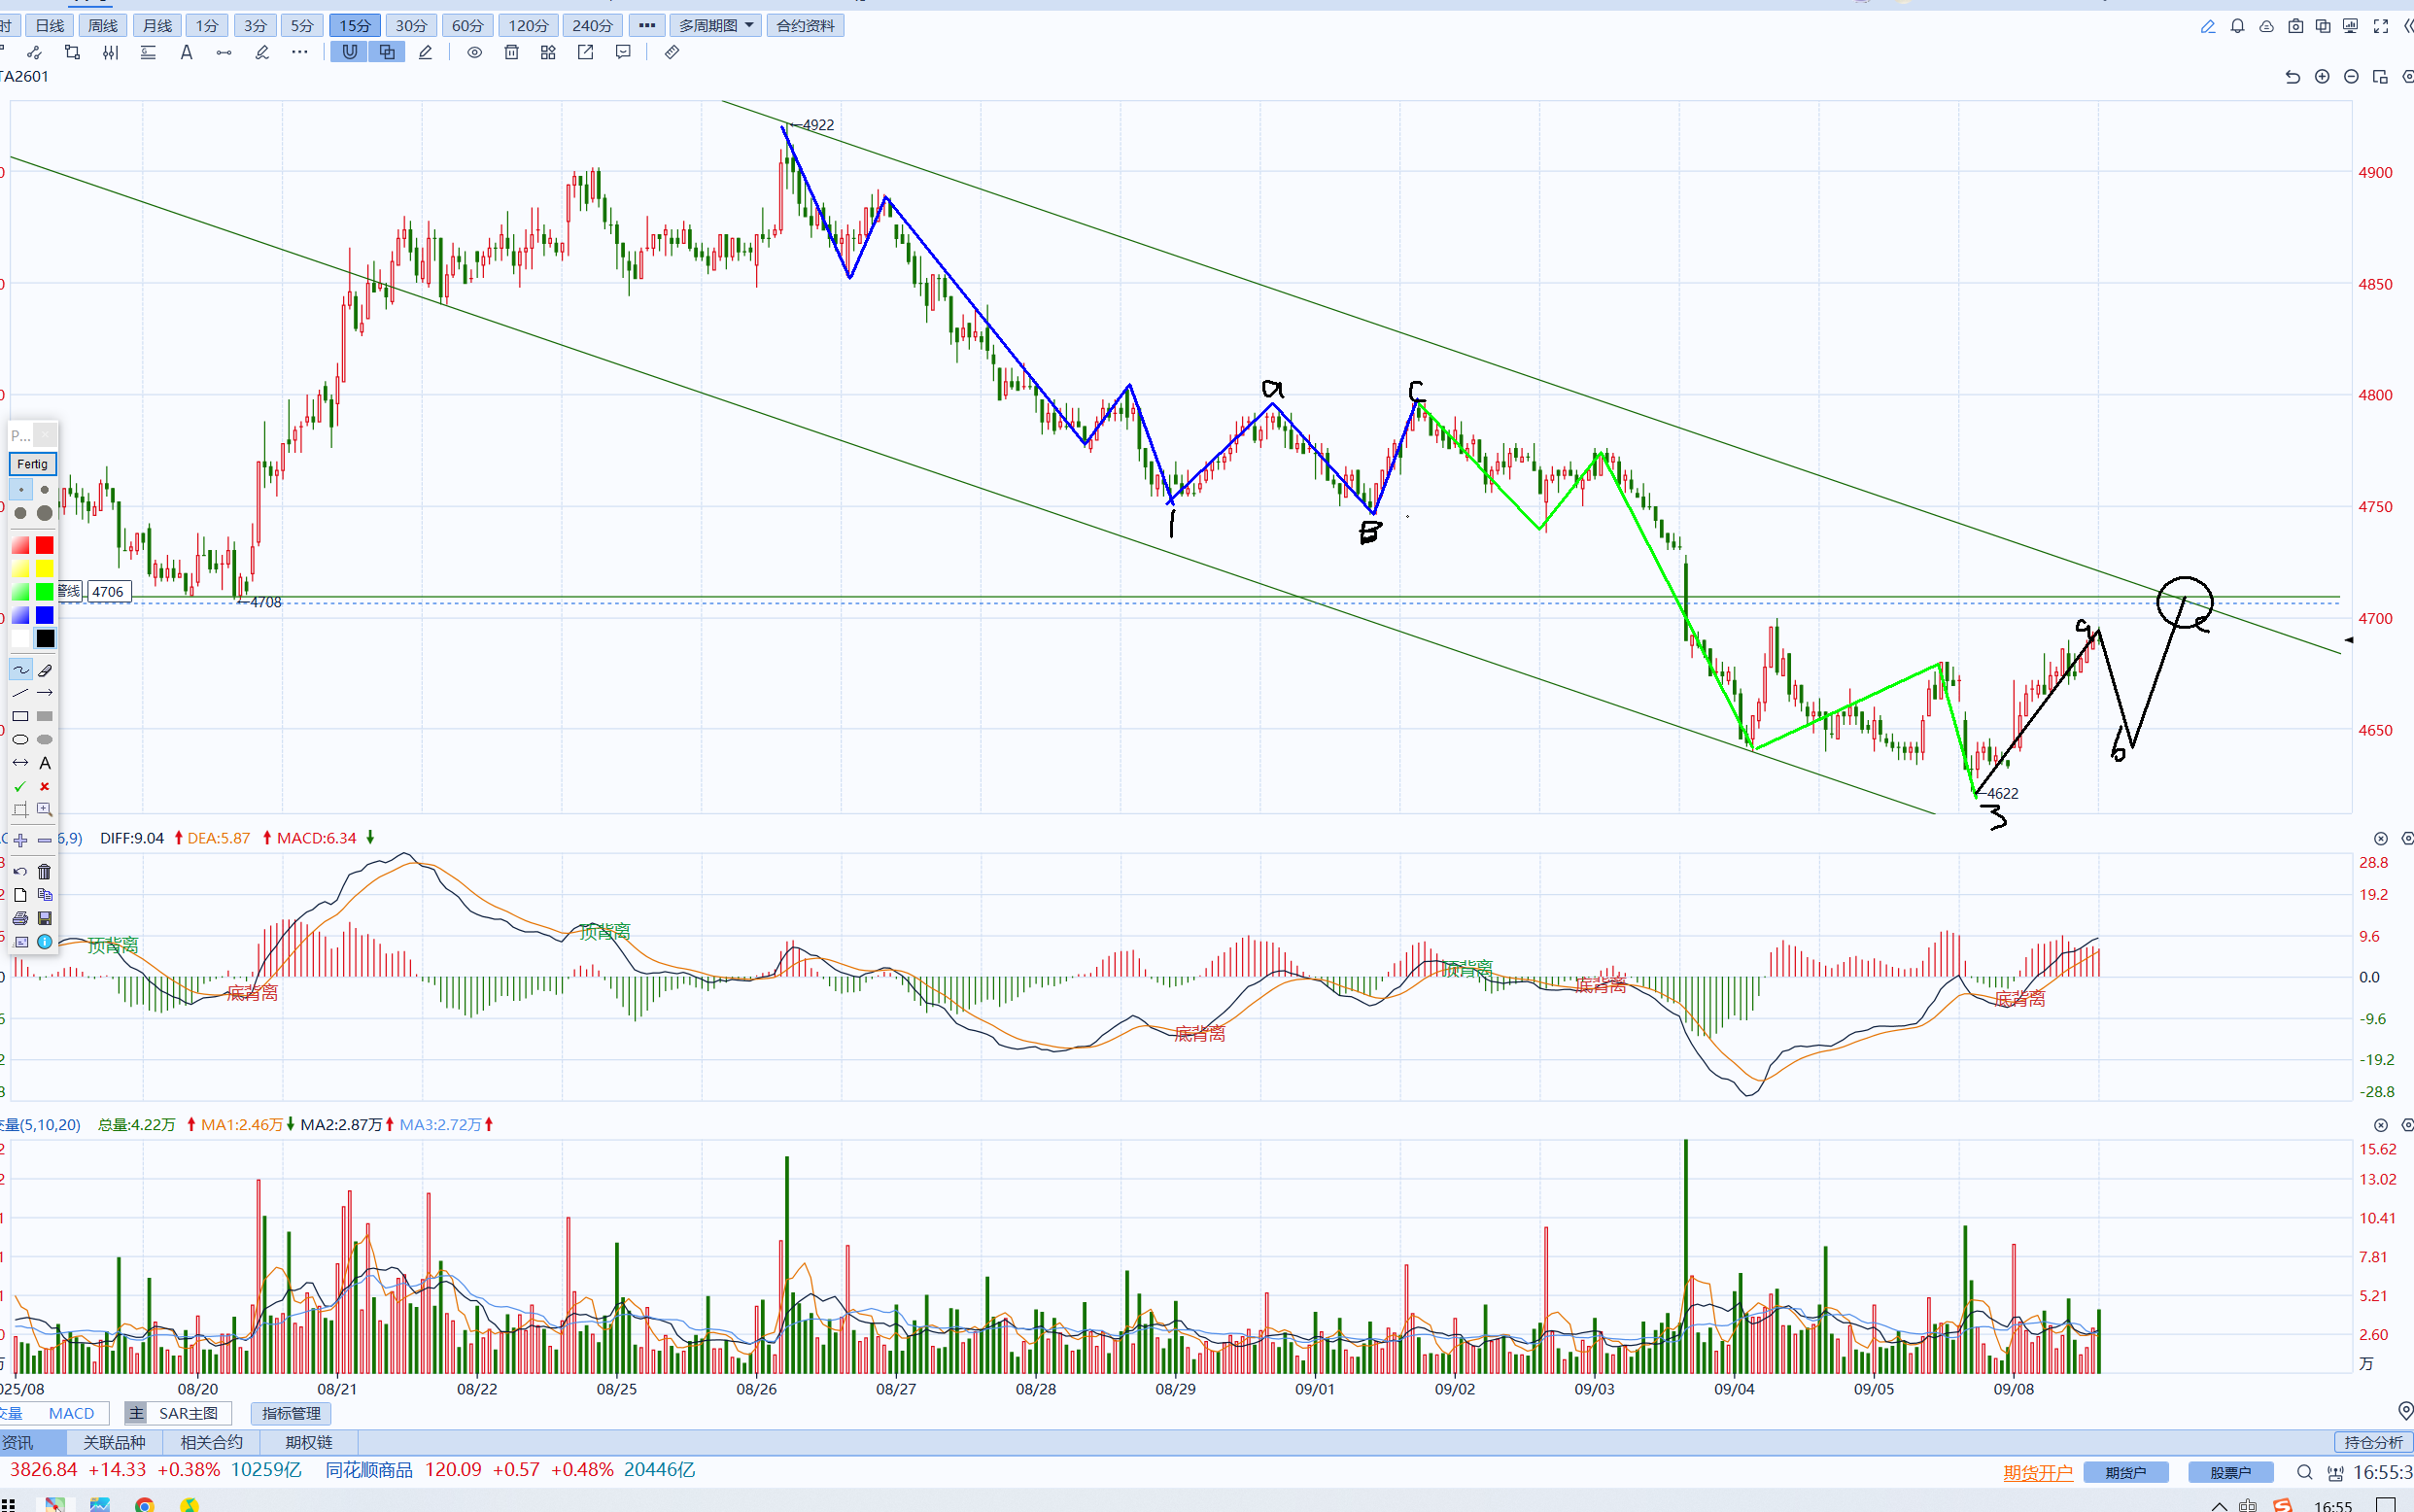Image resolution: width=2414 pixels, height=1512 pixels.
Task: Select the text tool 'A' in the top drawing toolbar
Action: [186, 52]
